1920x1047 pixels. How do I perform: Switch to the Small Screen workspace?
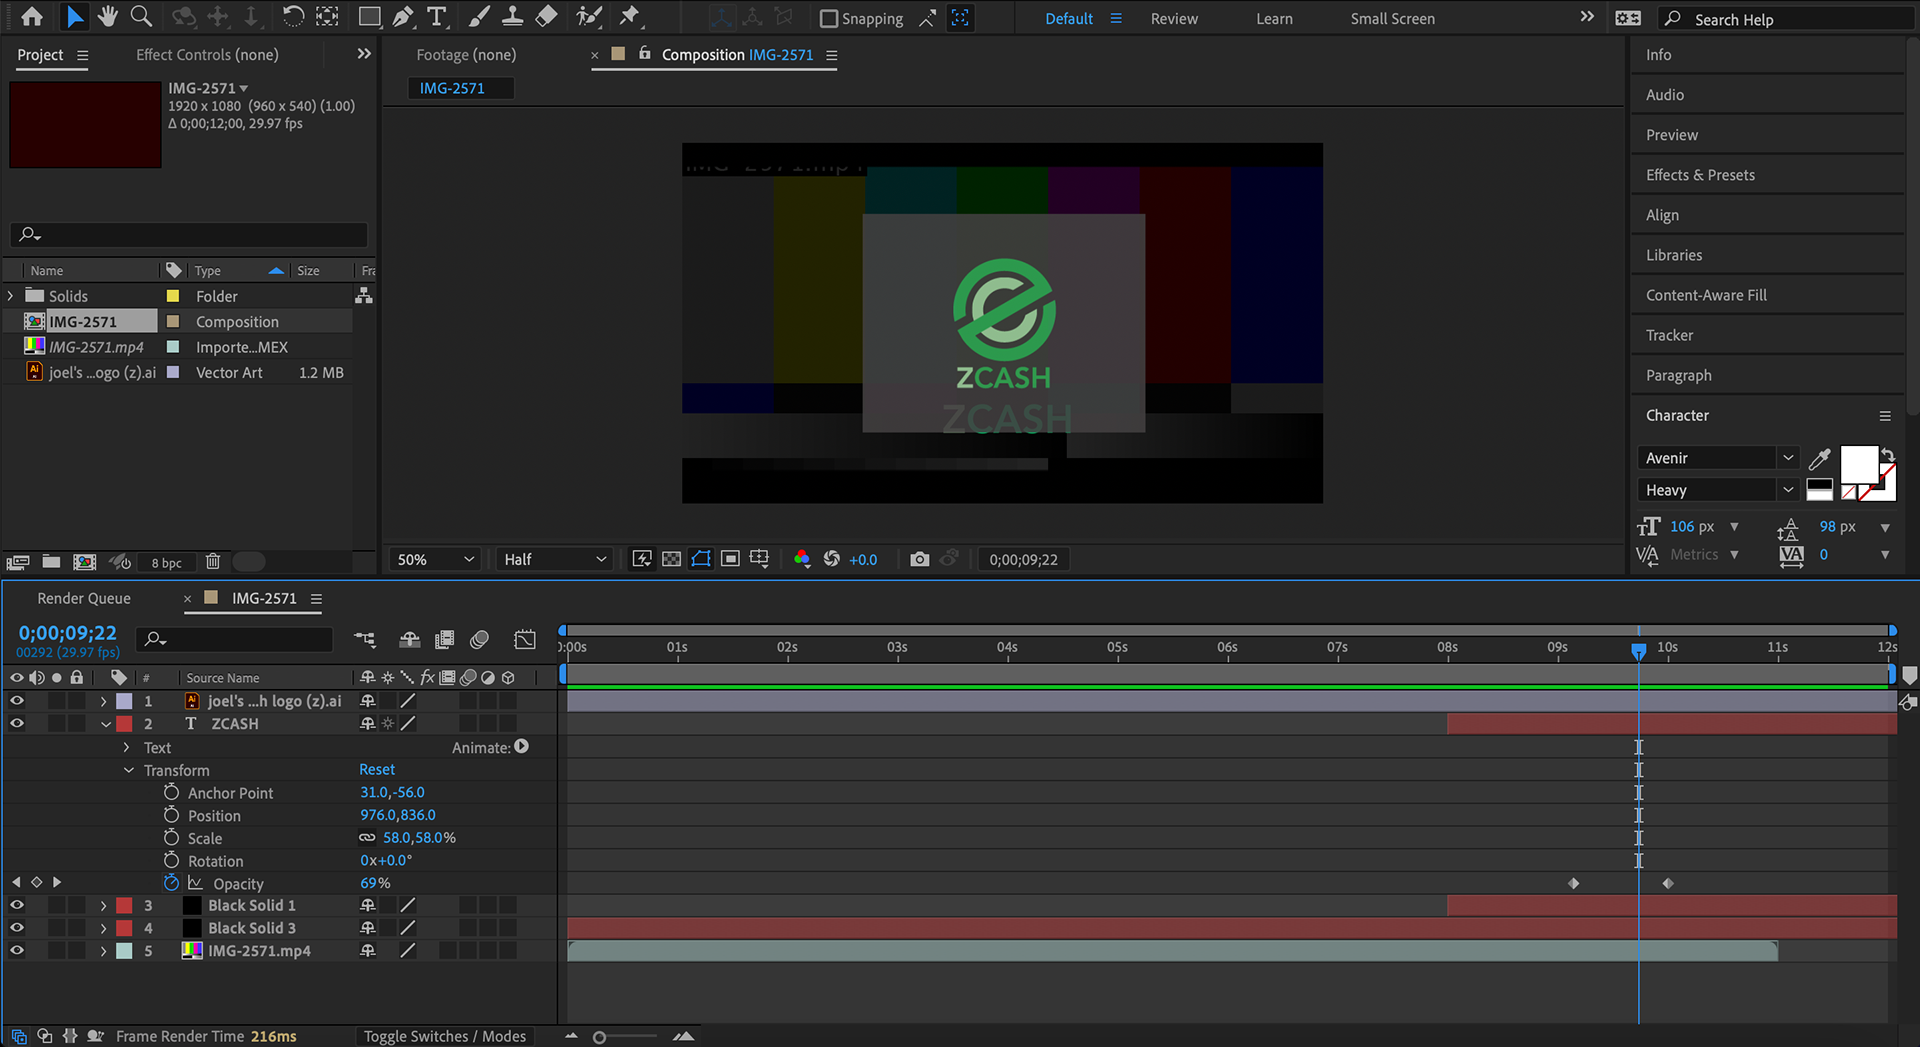tap(1392, 19)
